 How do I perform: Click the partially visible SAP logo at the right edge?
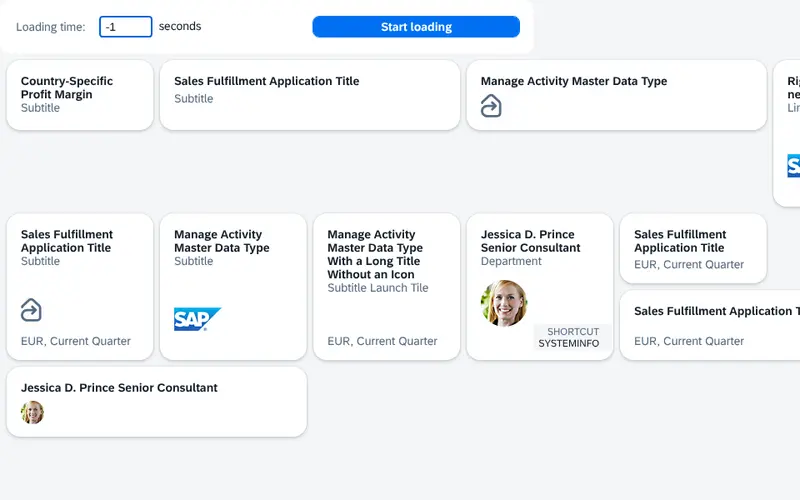794,166
